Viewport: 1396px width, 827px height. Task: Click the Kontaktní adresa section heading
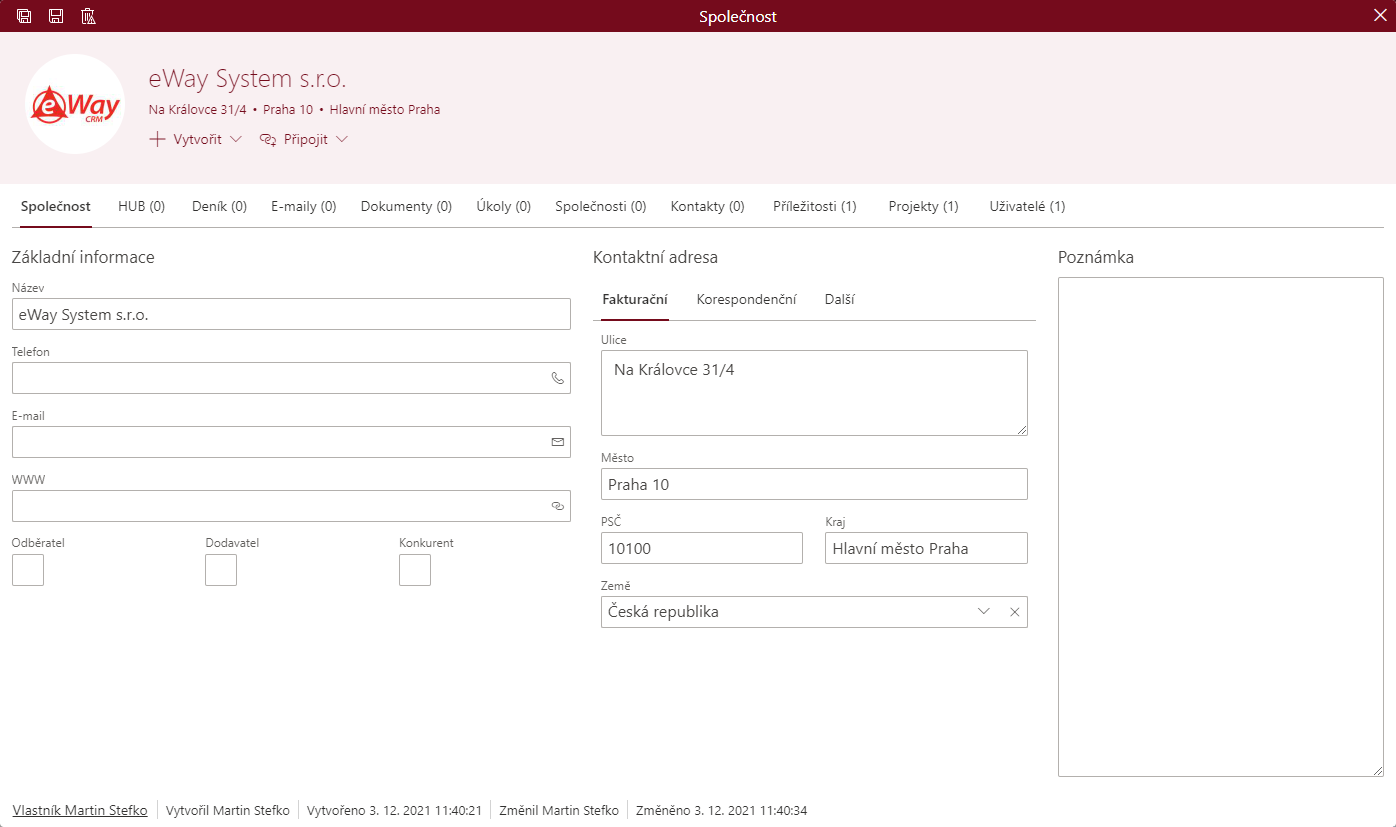655,257
